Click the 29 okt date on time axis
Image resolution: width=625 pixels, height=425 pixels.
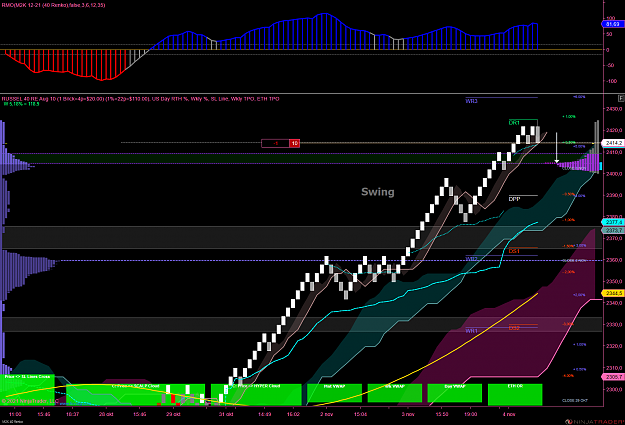coord(173,414)
